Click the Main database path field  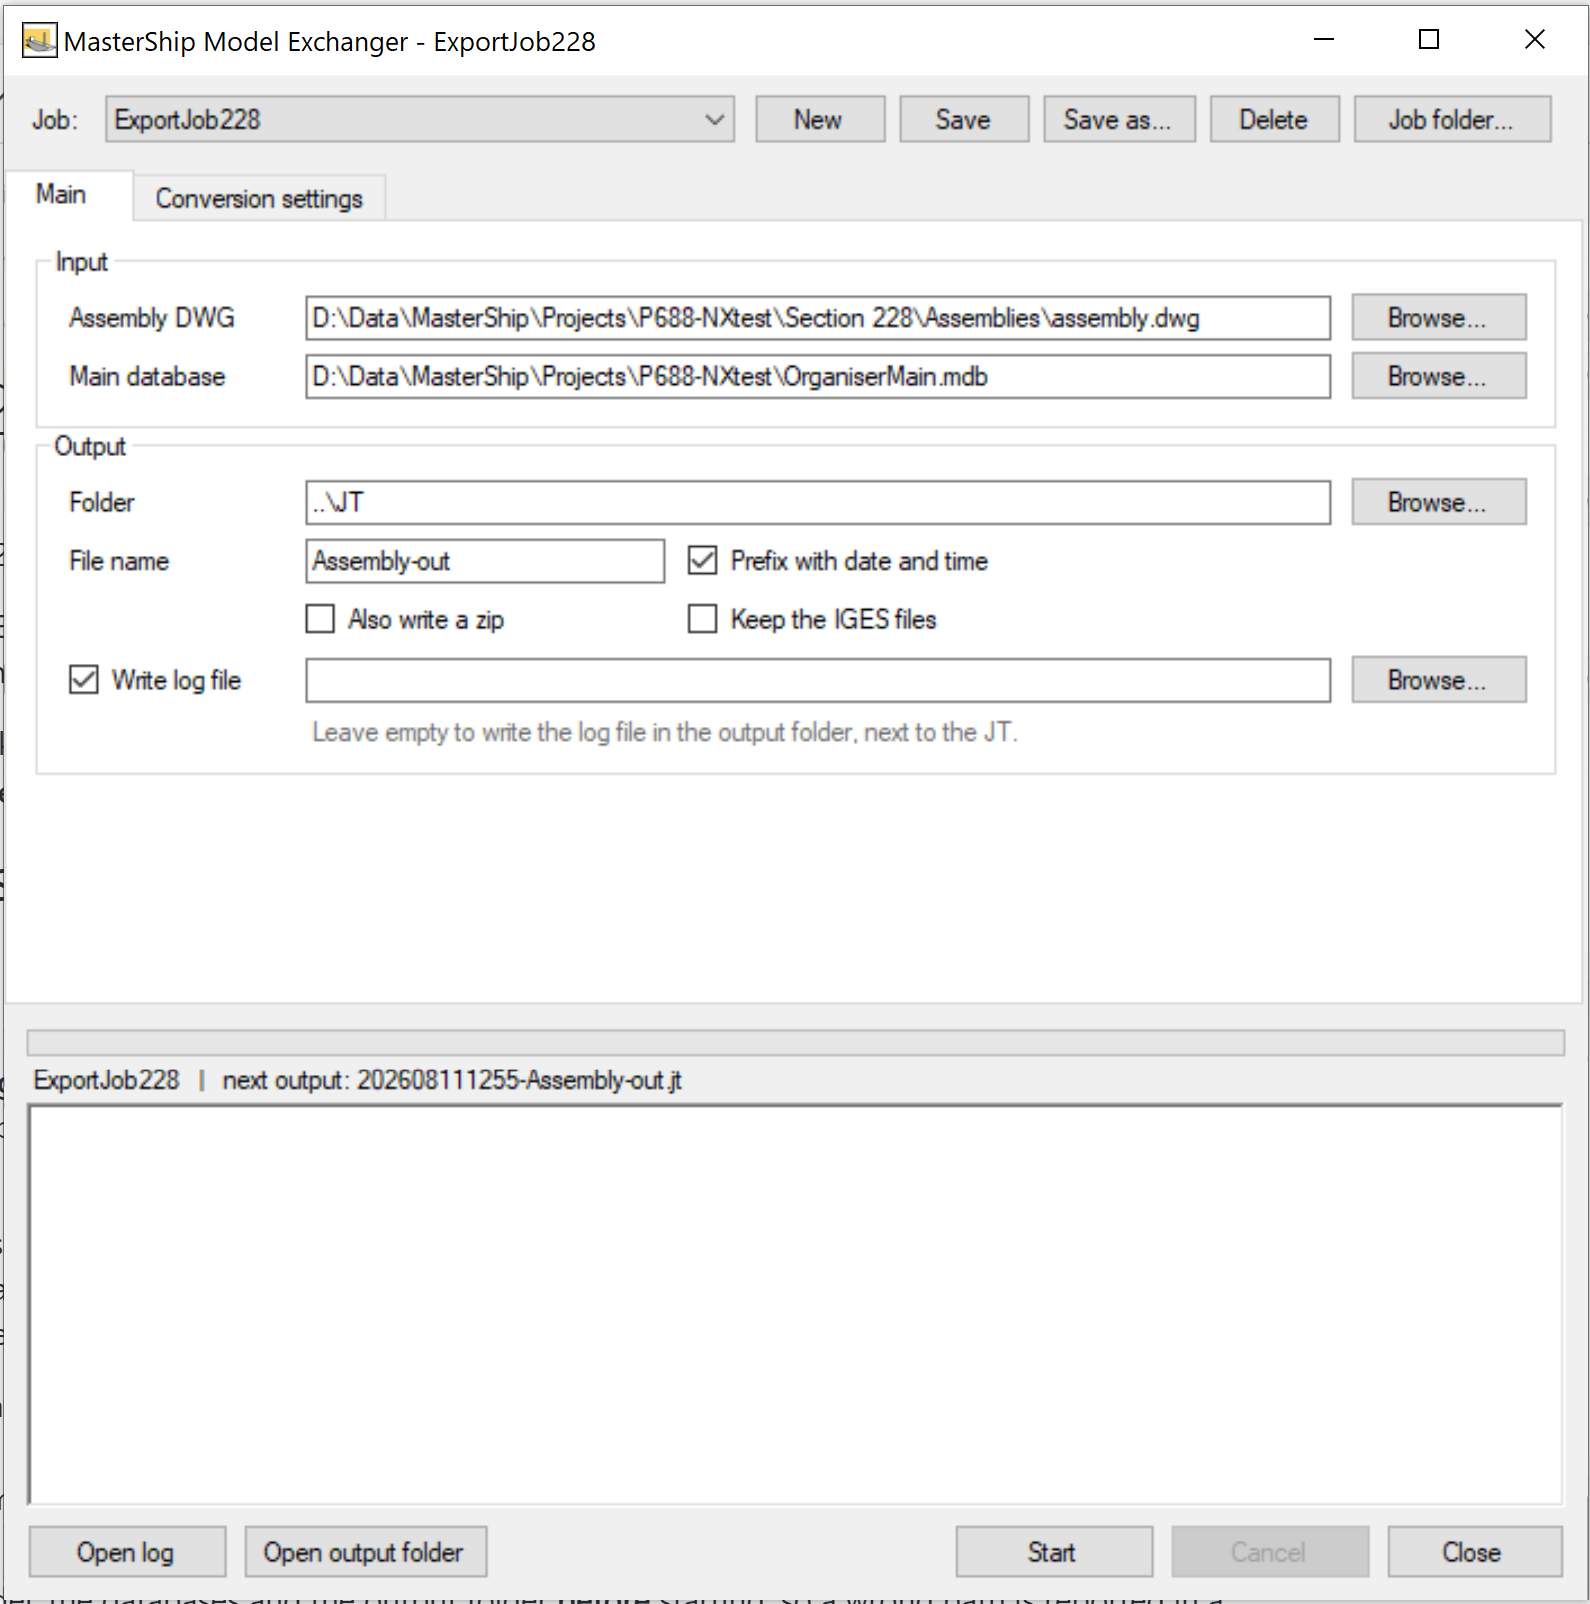[x=818, y=377]
